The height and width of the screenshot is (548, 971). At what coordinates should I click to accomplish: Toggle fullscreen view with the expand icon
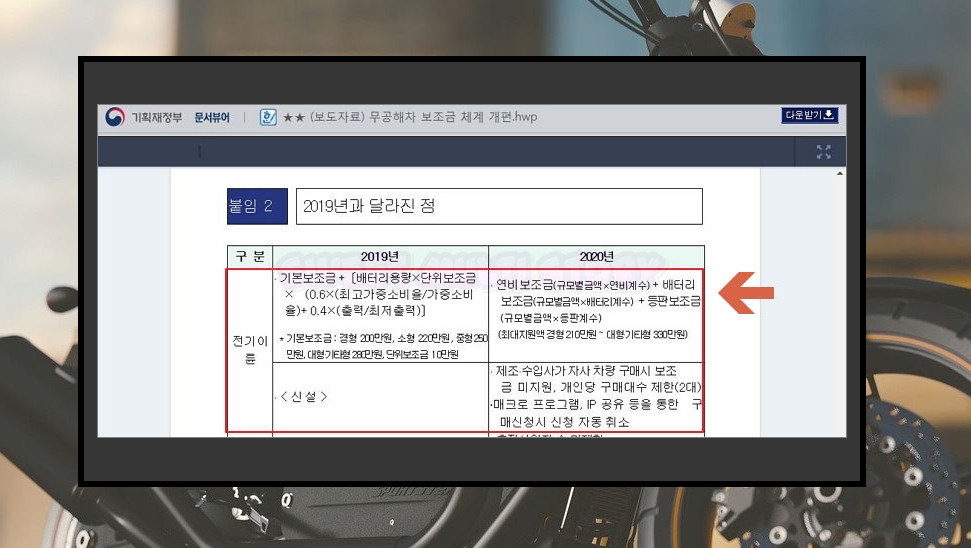[824, 152]
